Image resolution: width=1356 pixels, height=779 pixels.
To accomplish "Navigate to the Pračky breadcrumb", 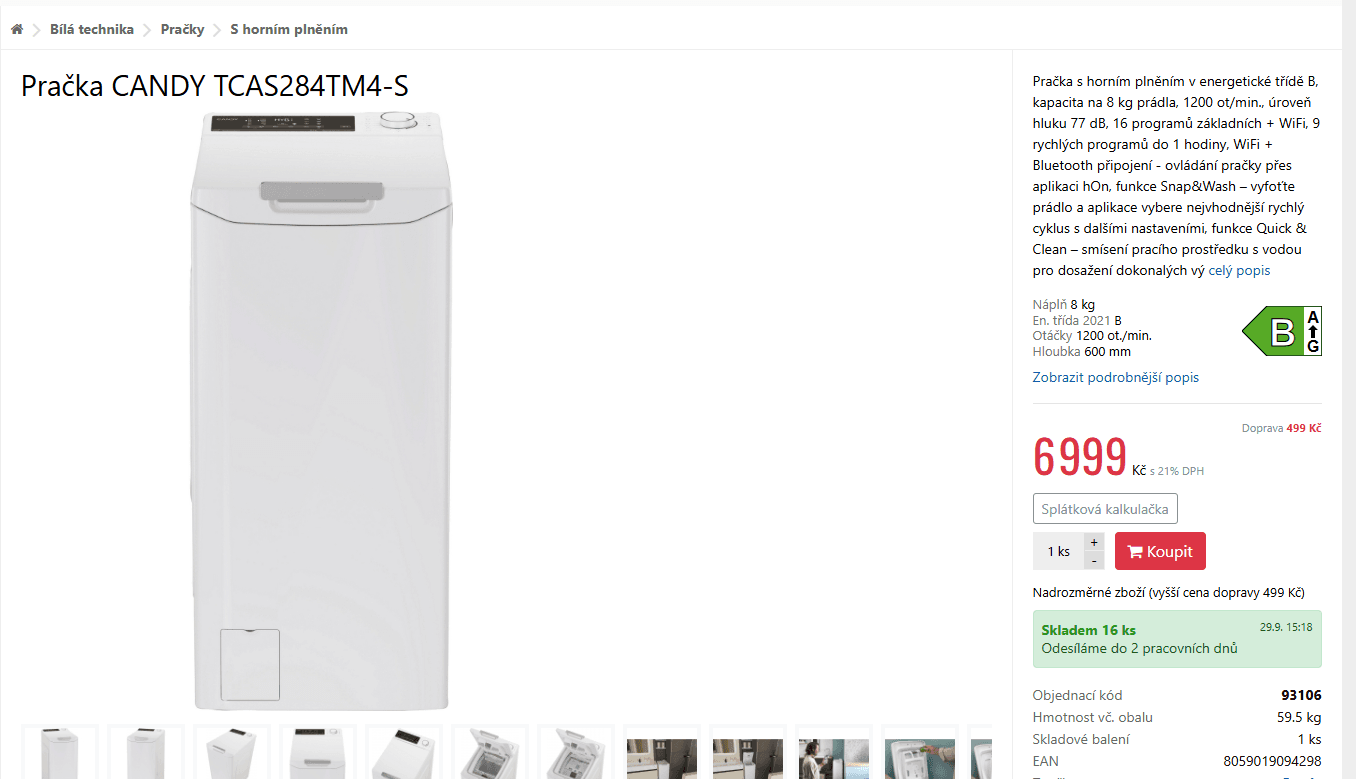I will 182,30.
